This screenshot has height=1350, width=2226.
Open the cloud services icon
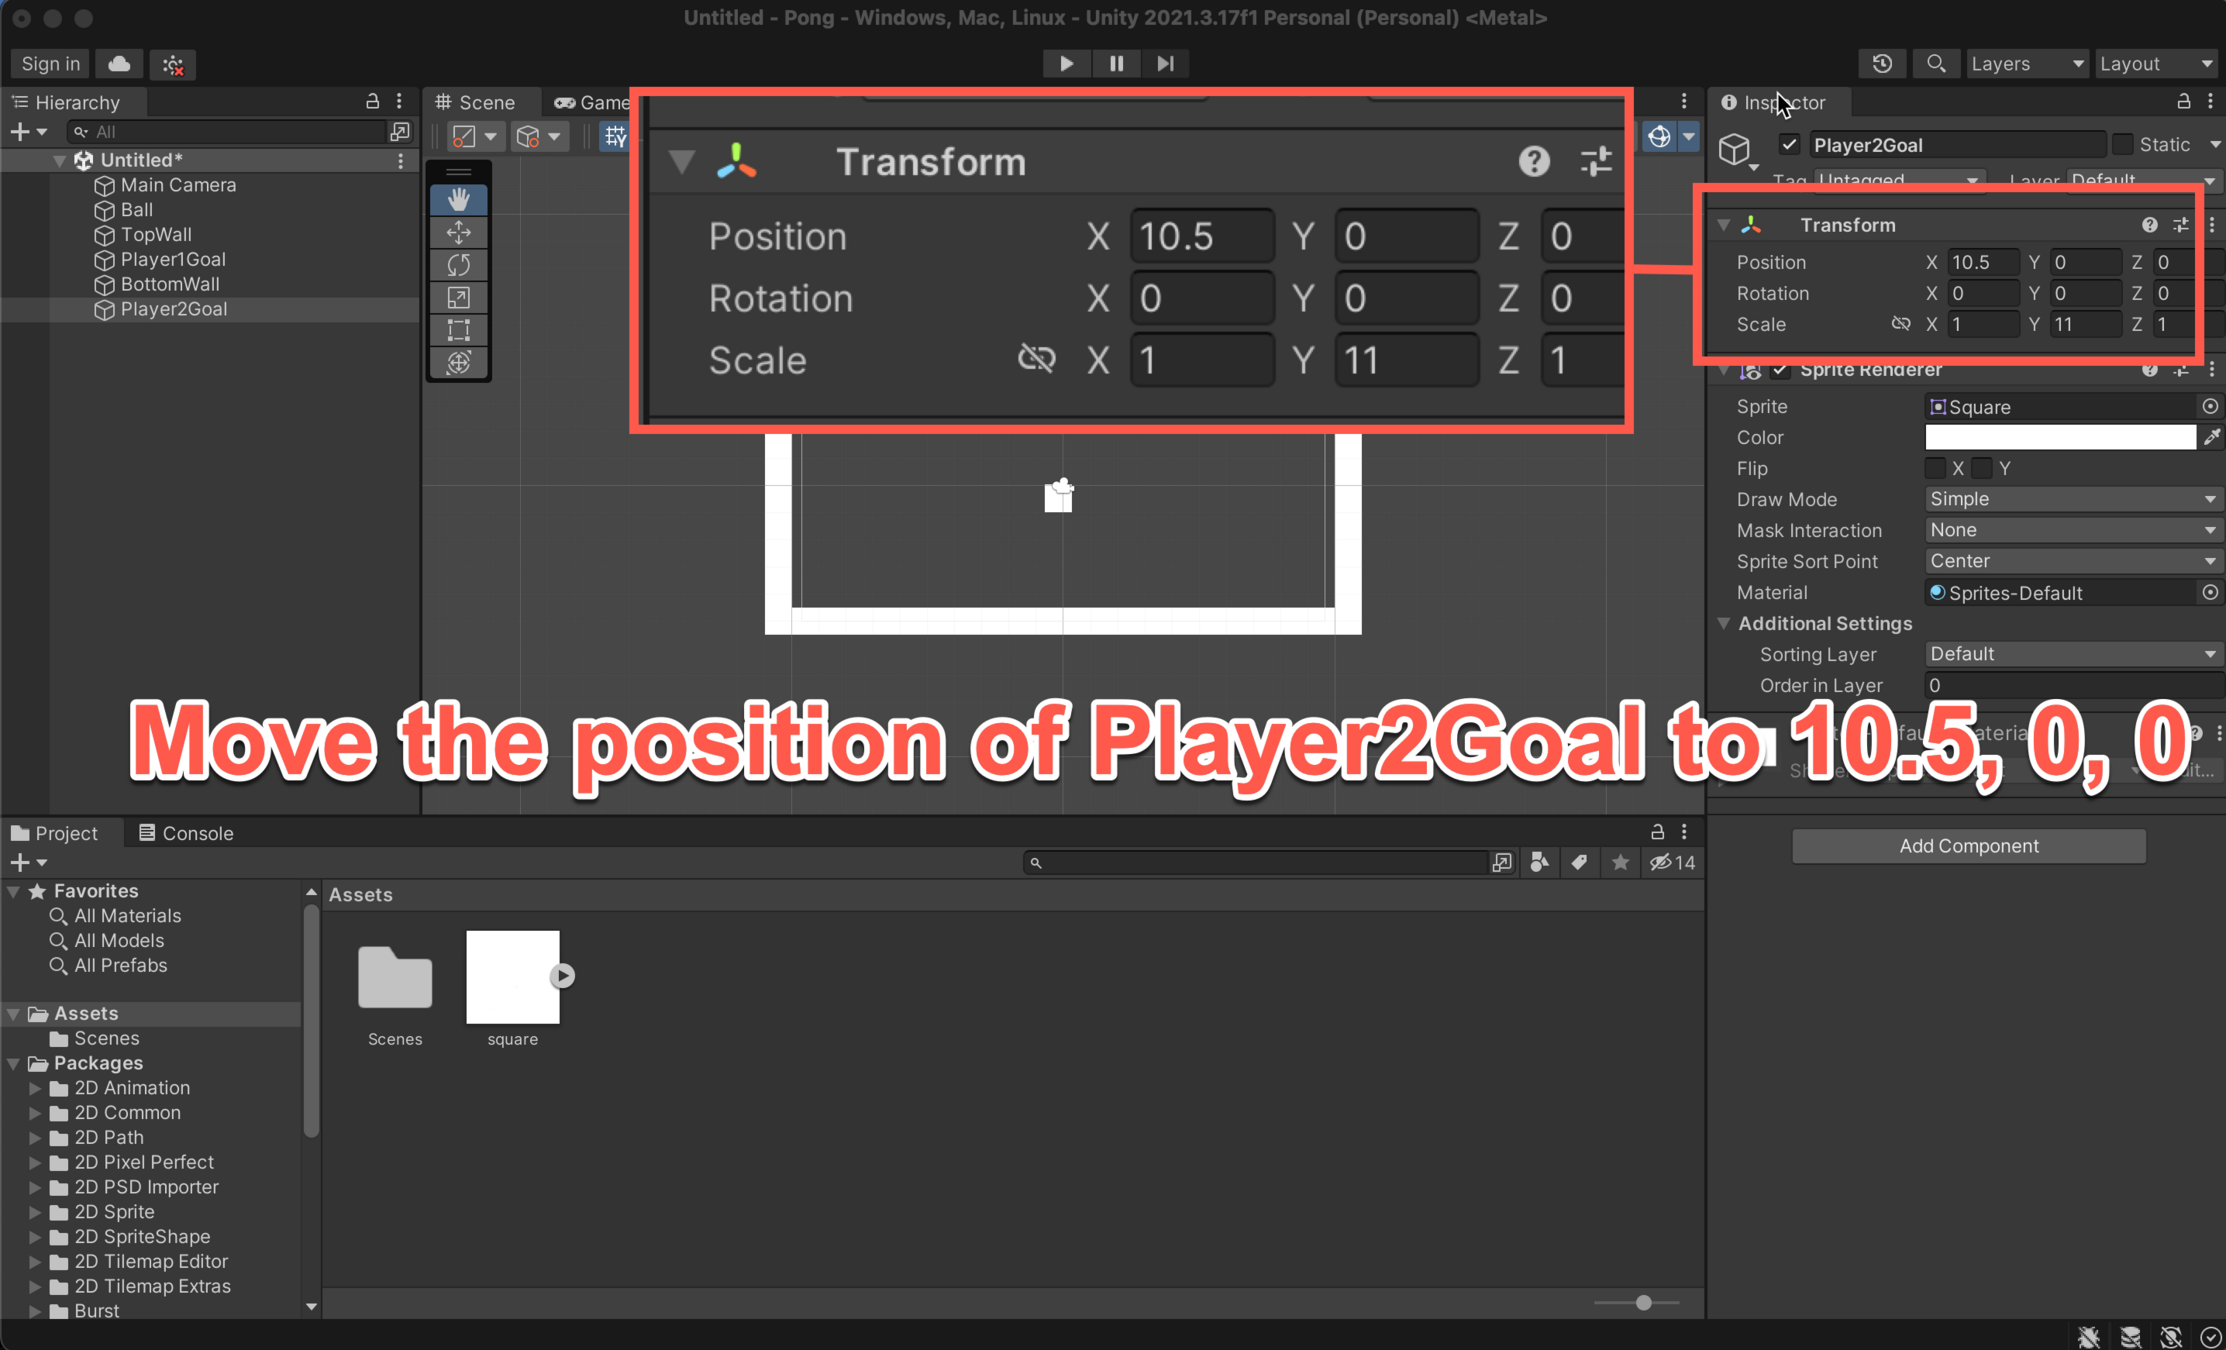click(119, 64)
